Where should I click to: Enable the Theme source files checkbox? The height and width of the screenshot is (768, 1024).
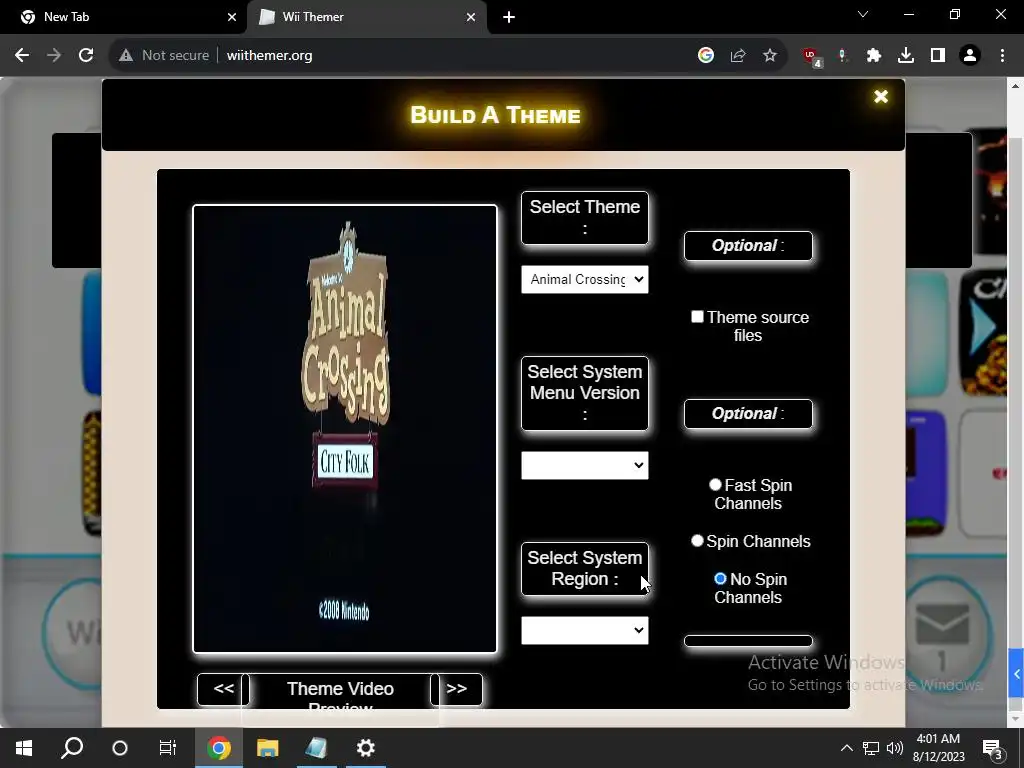point(697,317)
